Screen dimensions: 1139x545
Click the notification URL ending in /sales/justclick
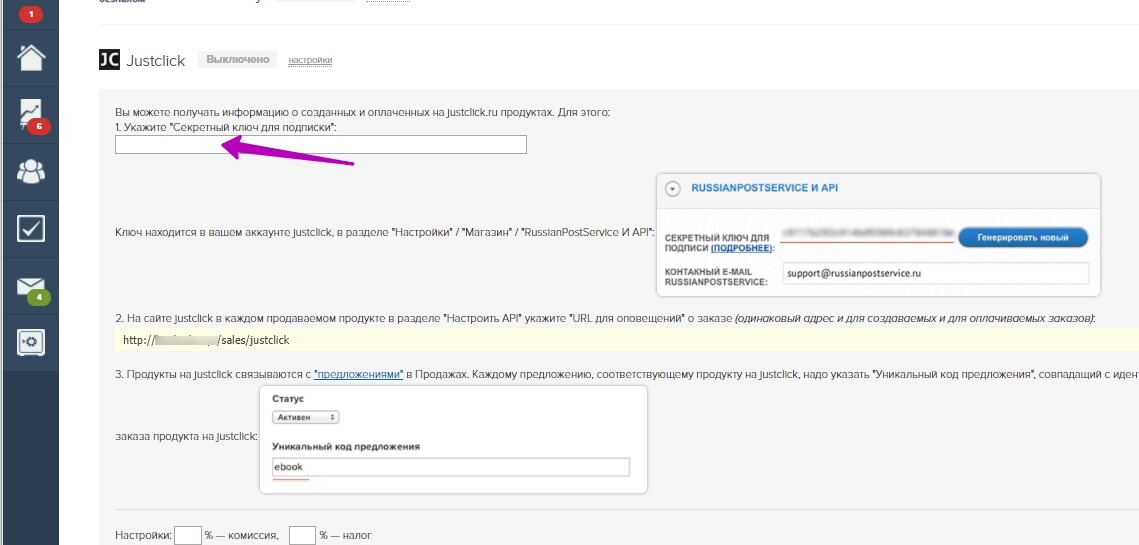[206, 339]
